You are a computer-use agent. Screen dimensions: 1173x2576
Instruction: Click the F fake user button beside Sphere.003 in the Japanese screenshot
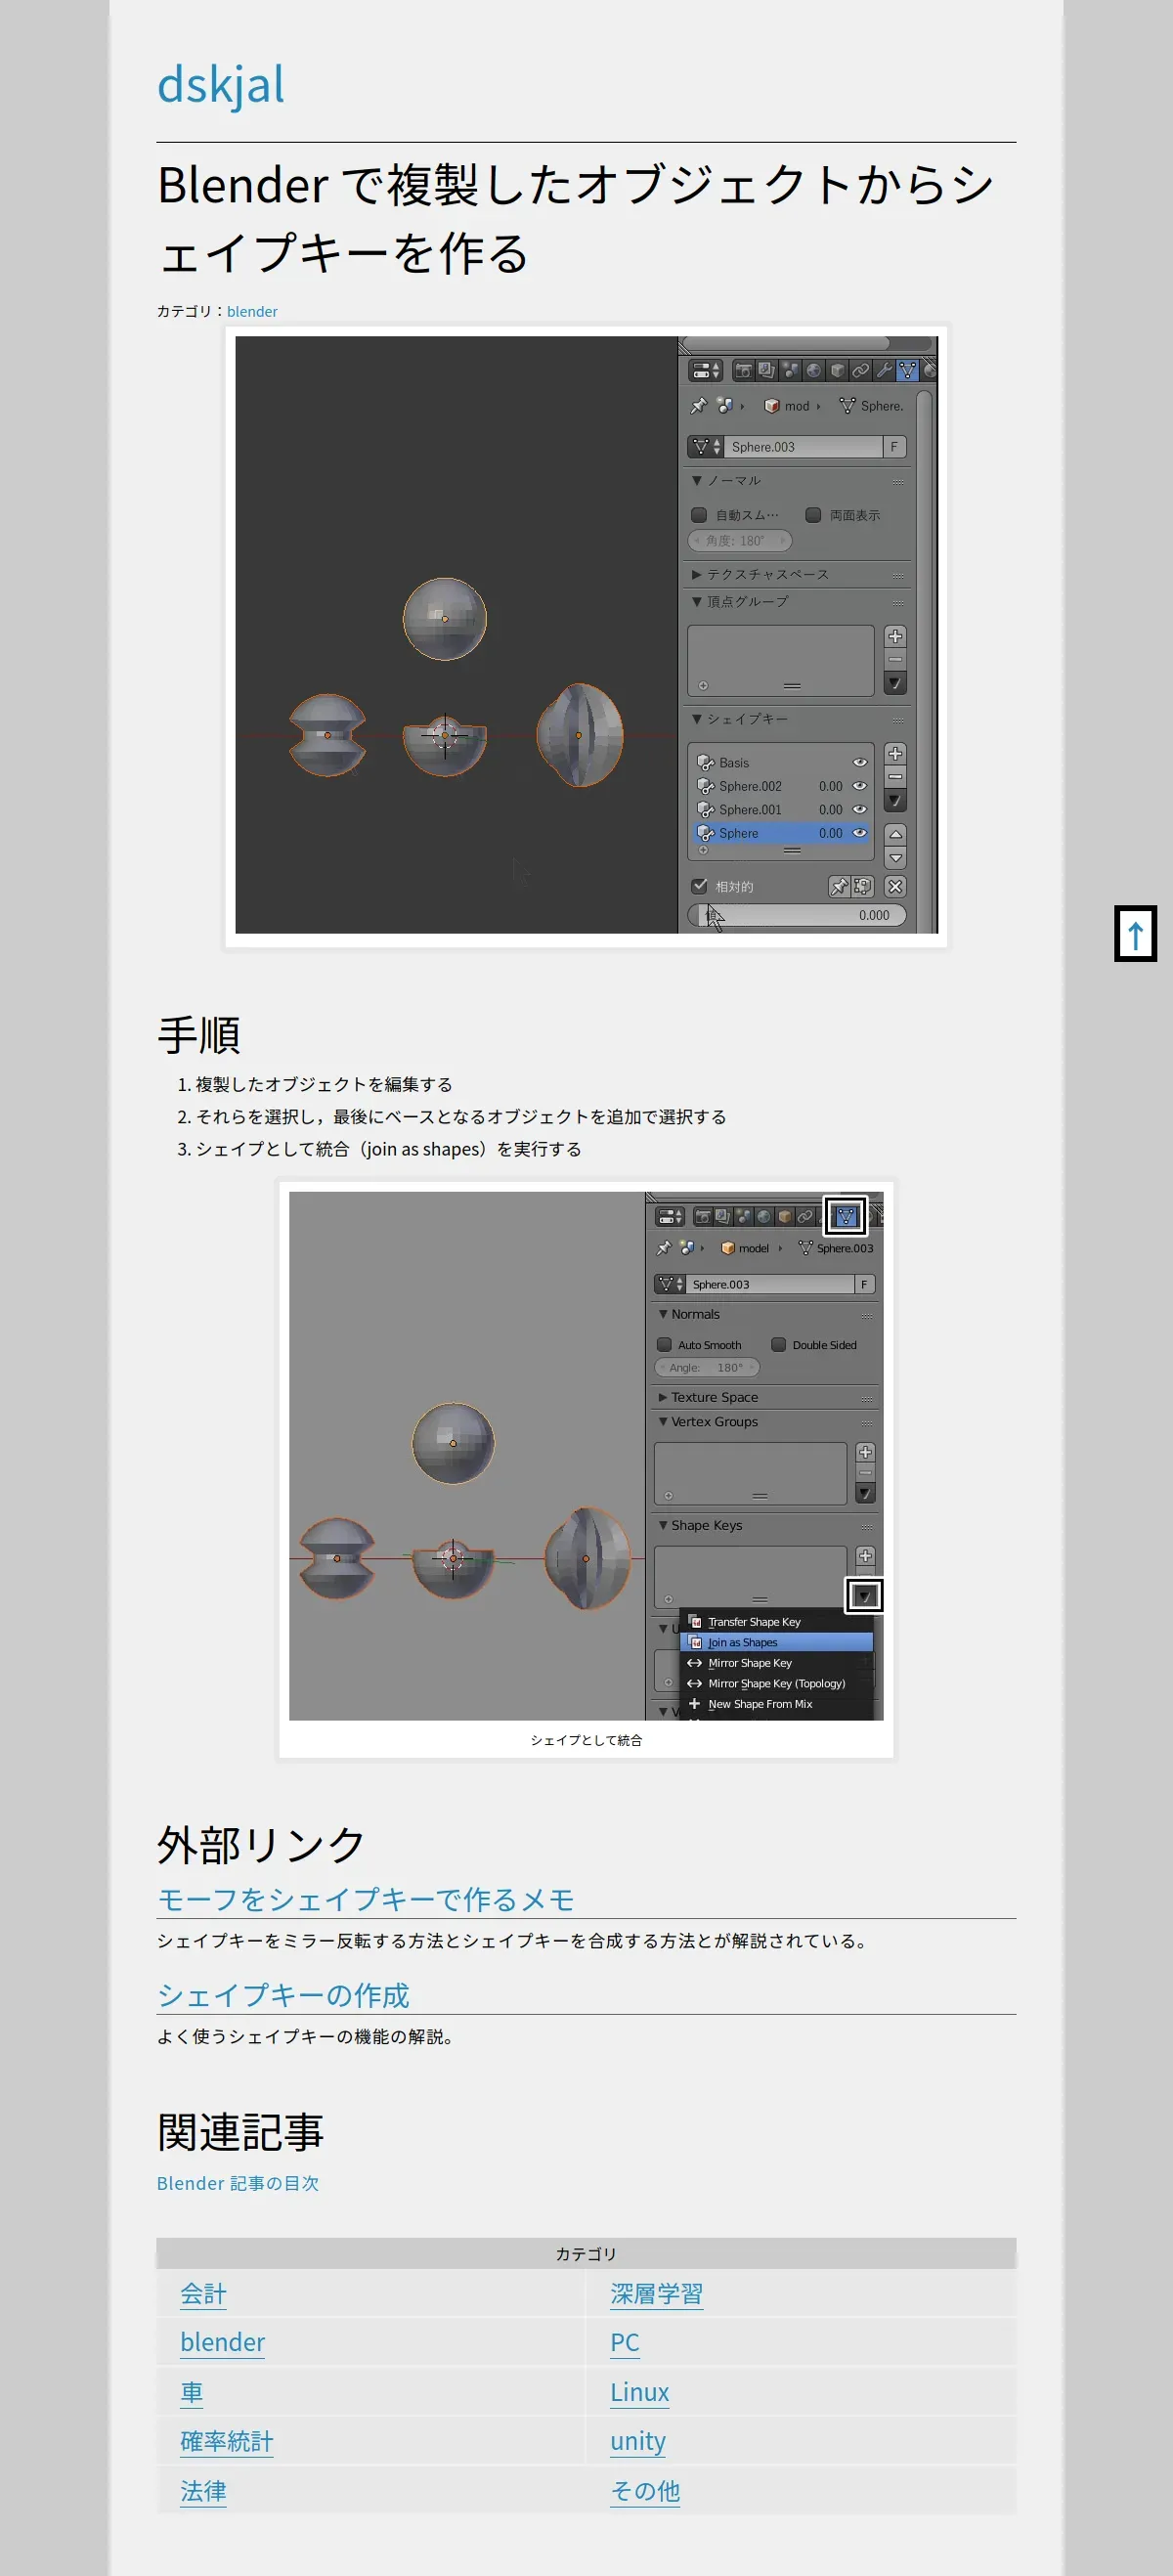click(x=894, y=447)
